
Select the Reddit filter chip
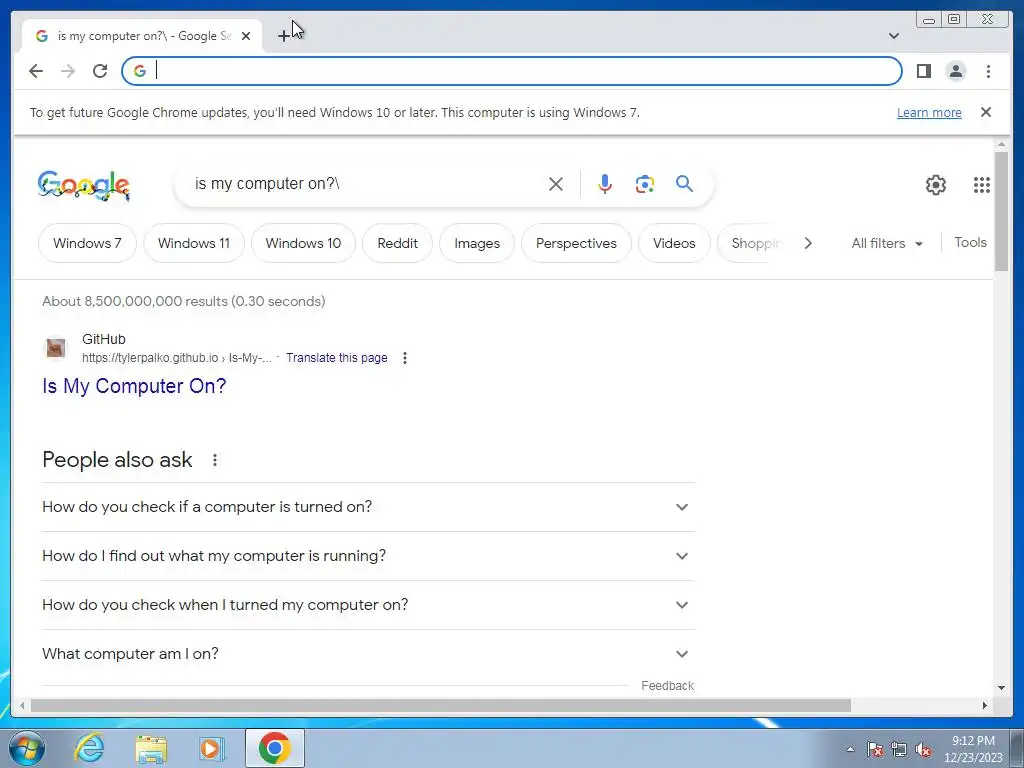(397, 243)
